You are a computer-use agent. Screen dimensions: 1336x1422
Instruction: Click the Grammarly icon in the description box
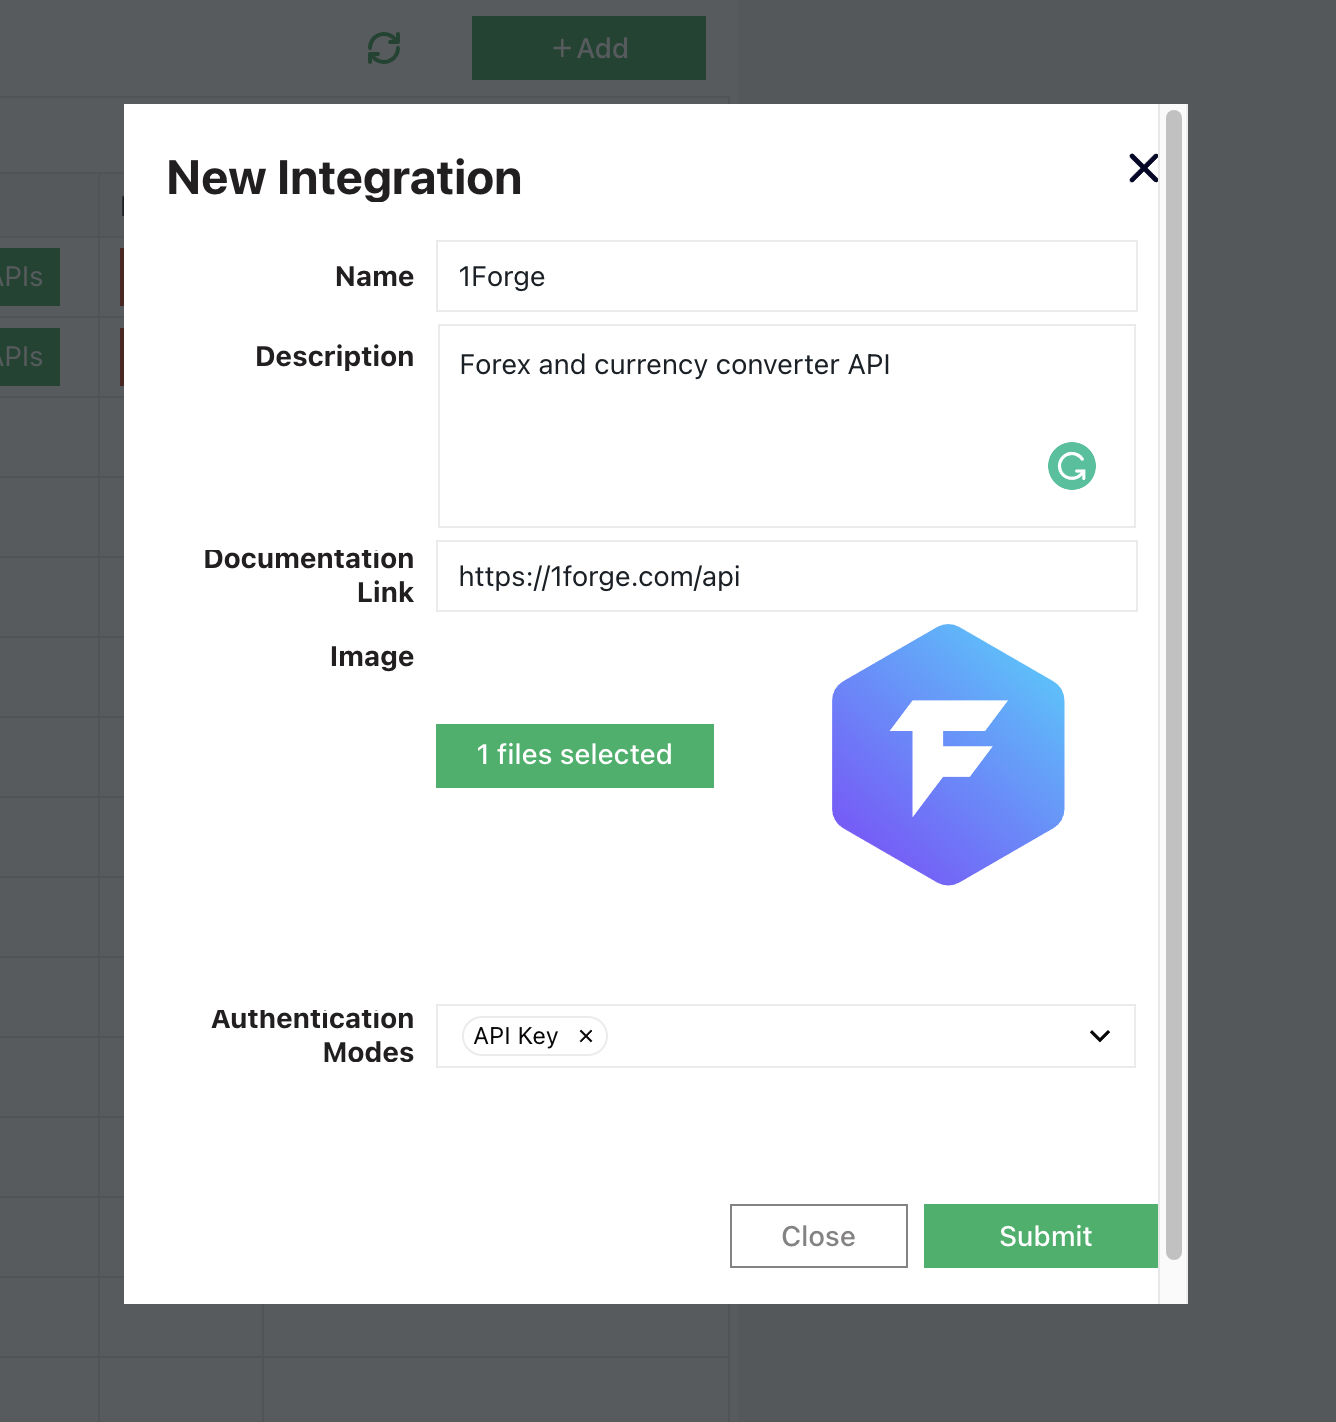1071,465
